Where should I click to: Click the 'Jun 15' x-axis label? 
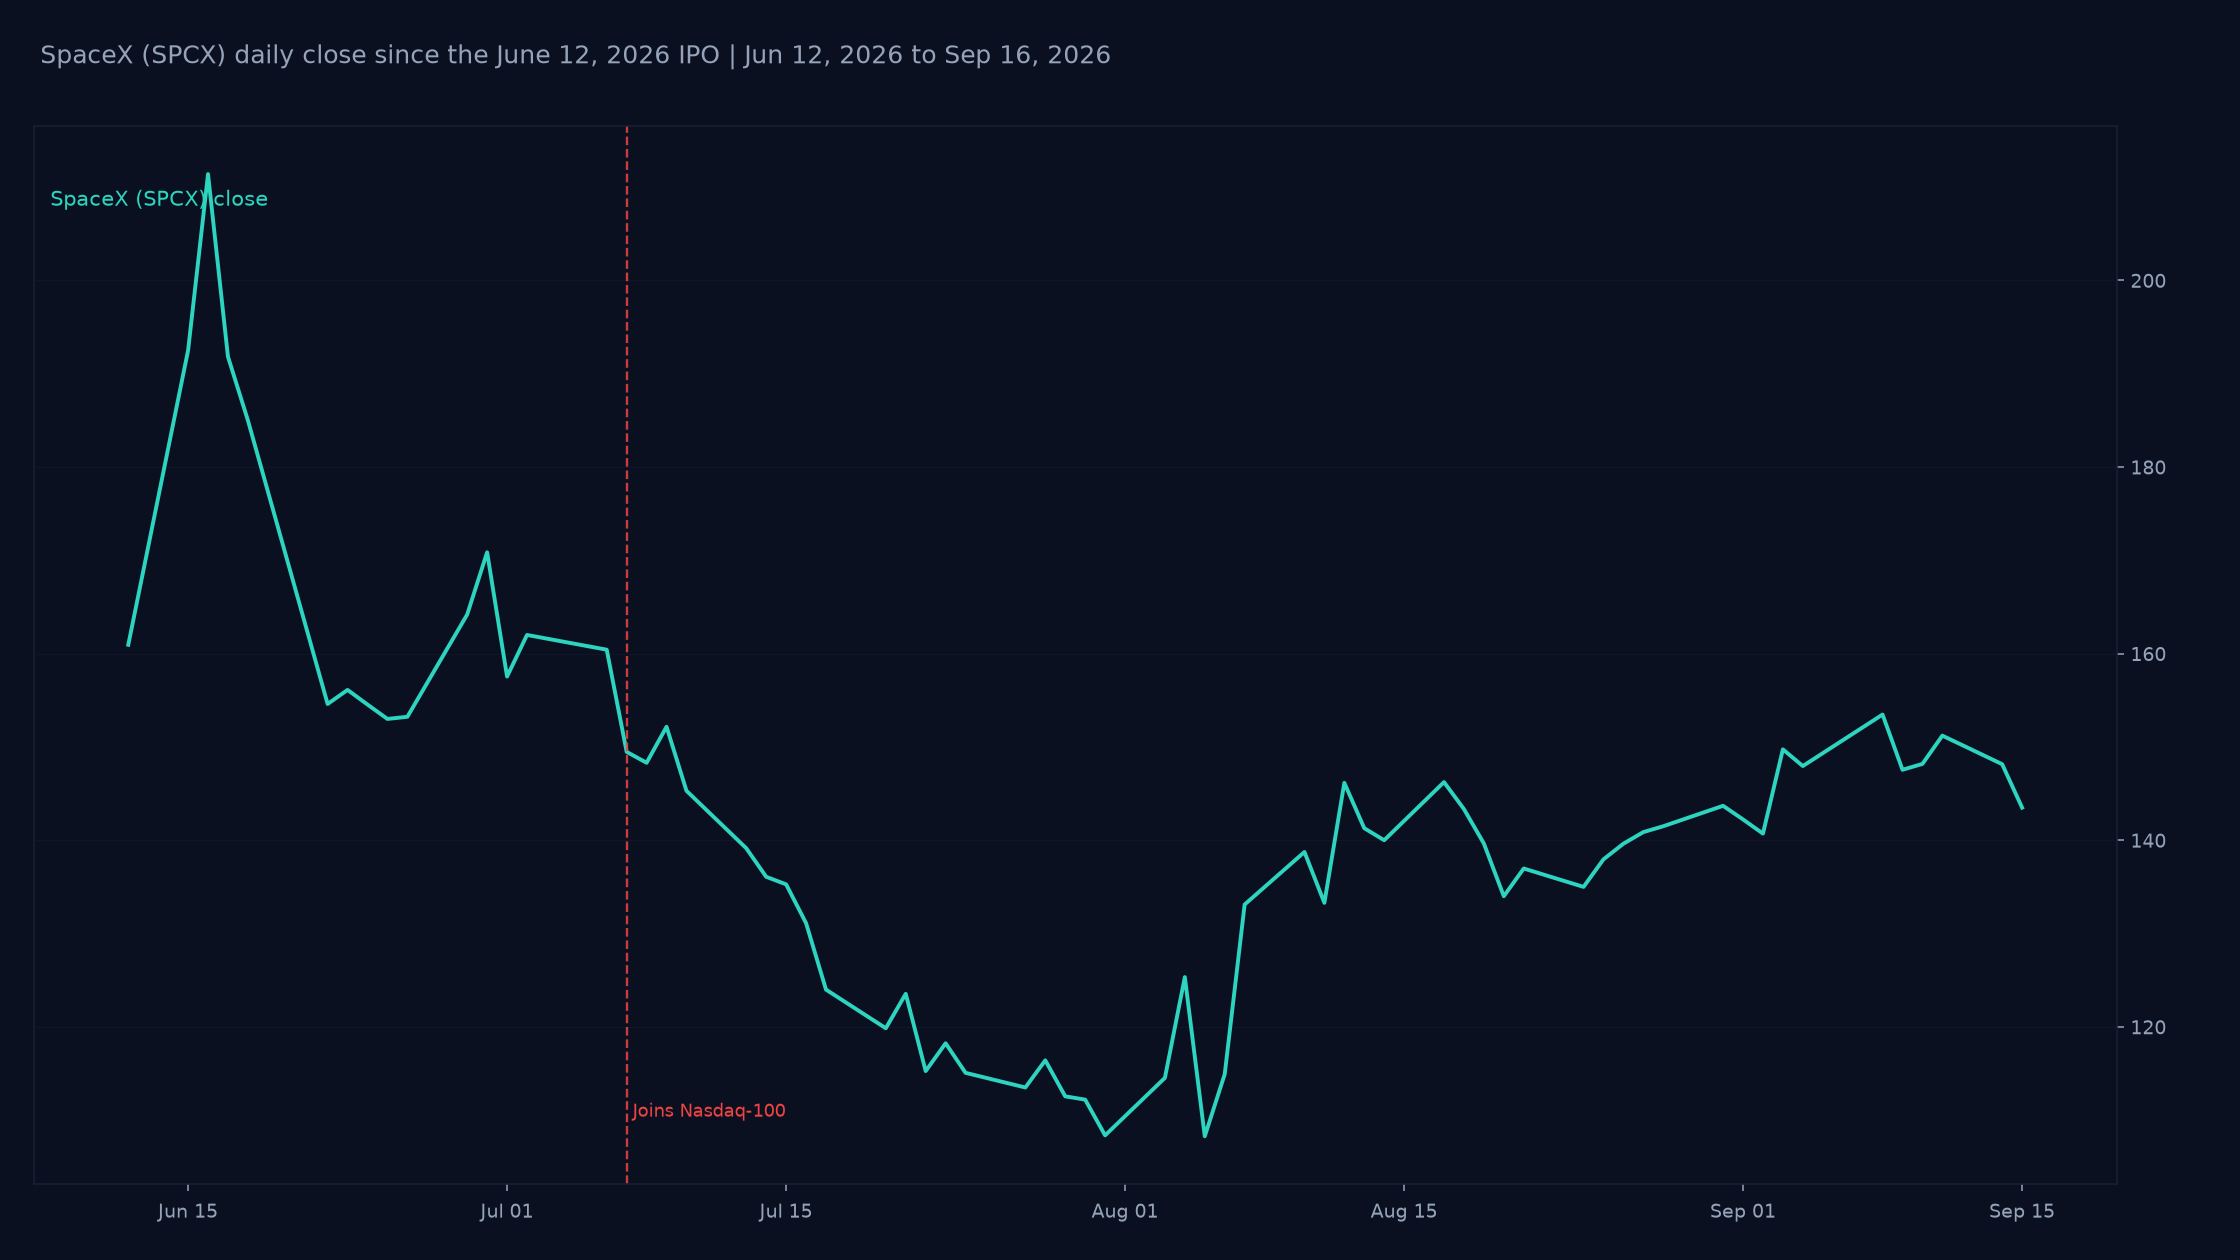188,1212
